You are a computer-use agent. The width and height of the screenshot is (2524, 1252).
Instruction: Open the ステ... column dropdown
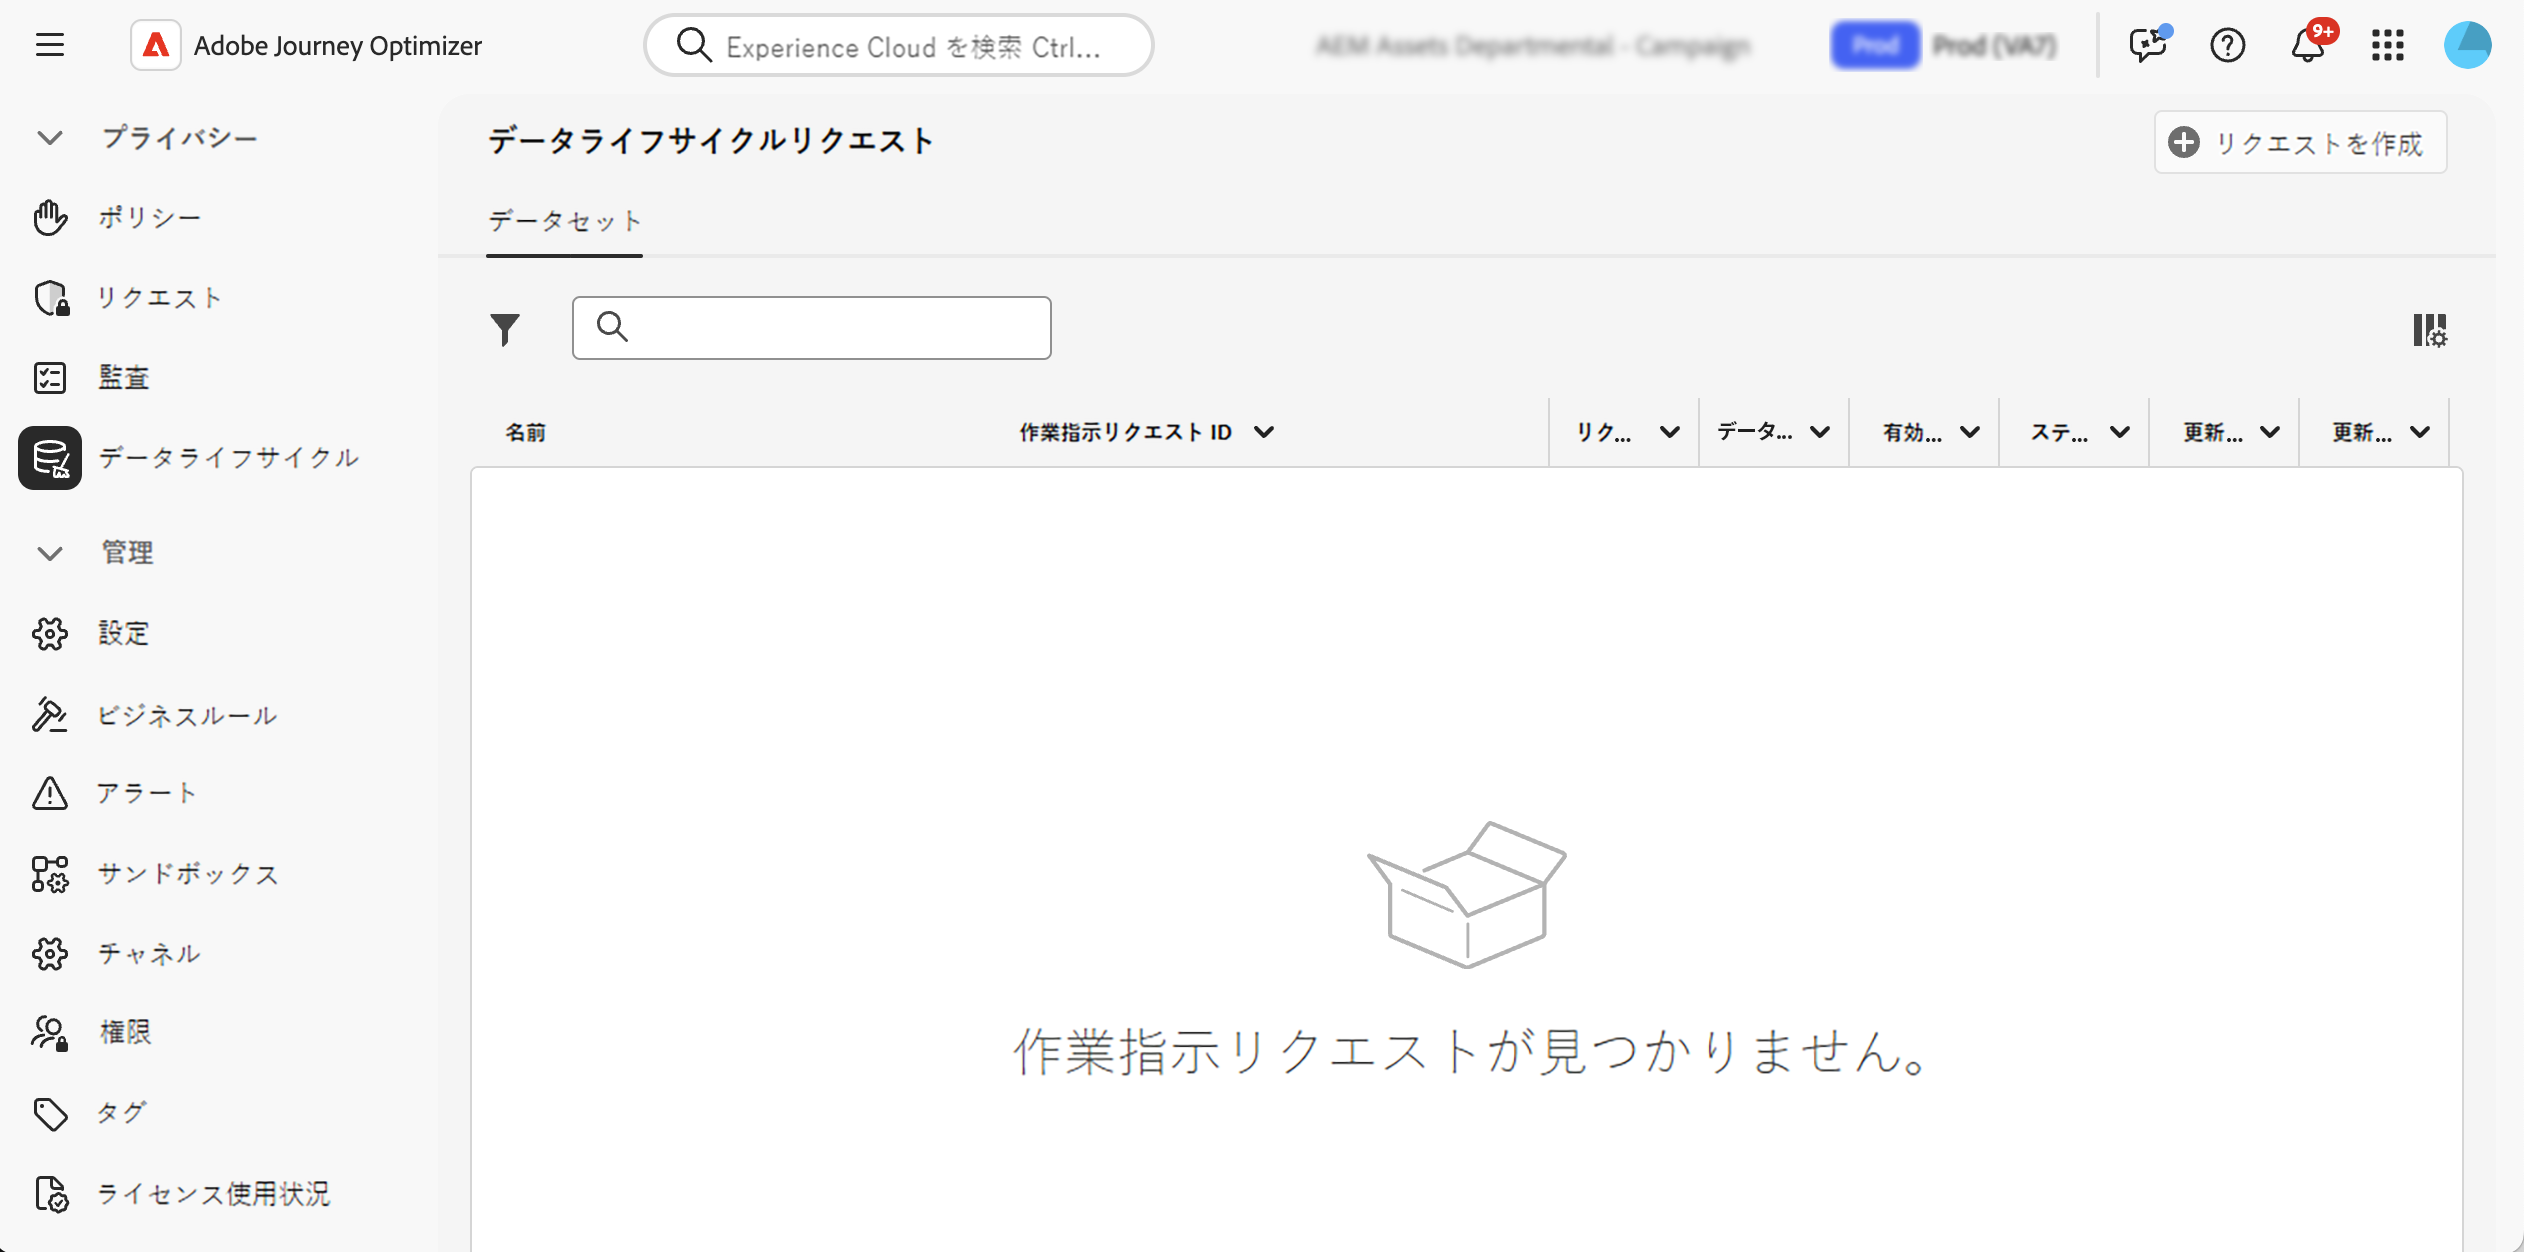coord(2119,432)
